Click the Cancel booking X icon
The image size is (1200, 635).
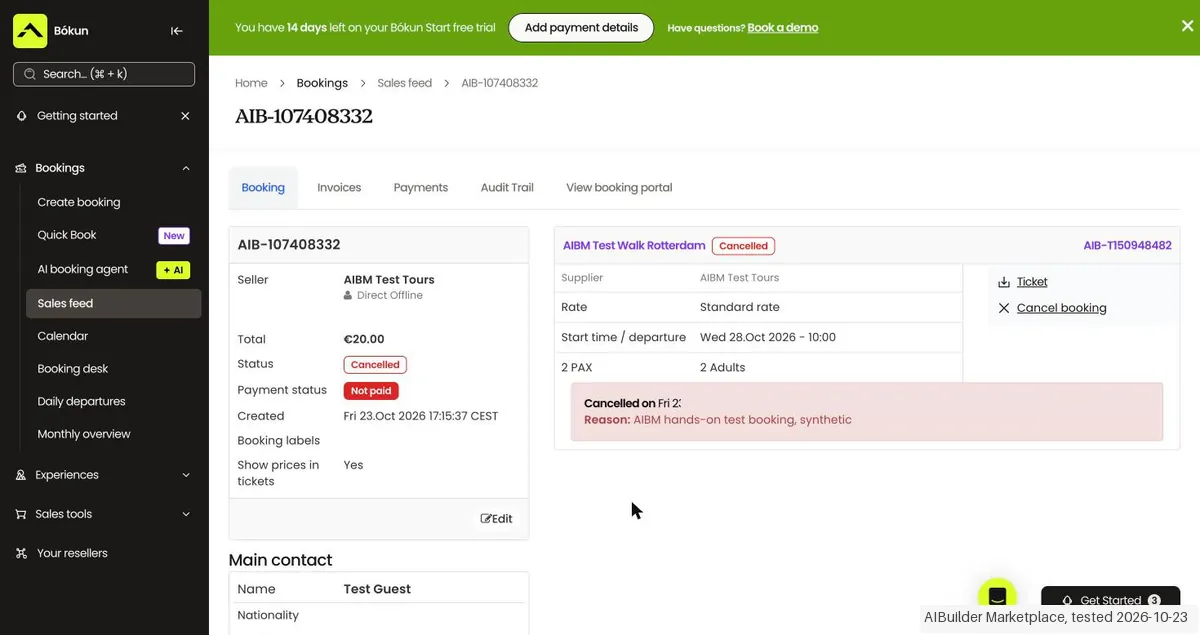pos(1004,308)
